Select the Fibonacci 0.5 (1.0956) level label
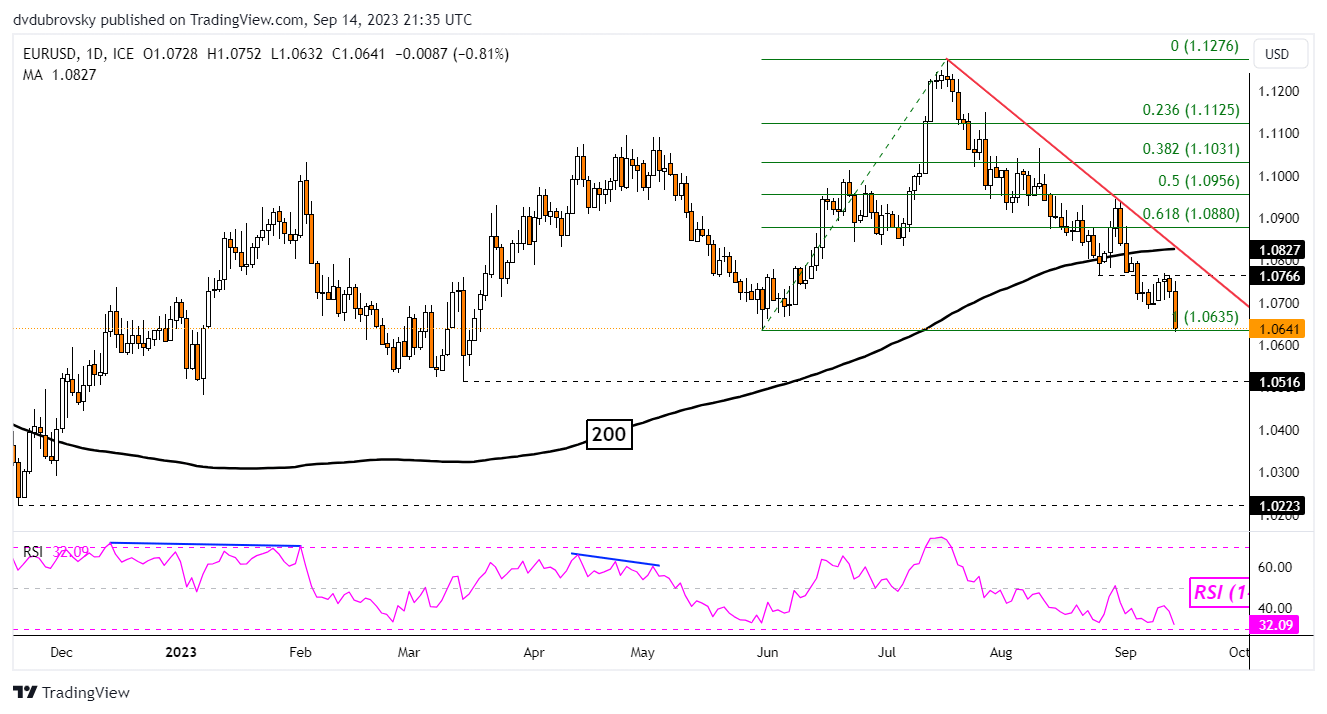Screen dimensions: 1327x714 [x=1198, y=181]
